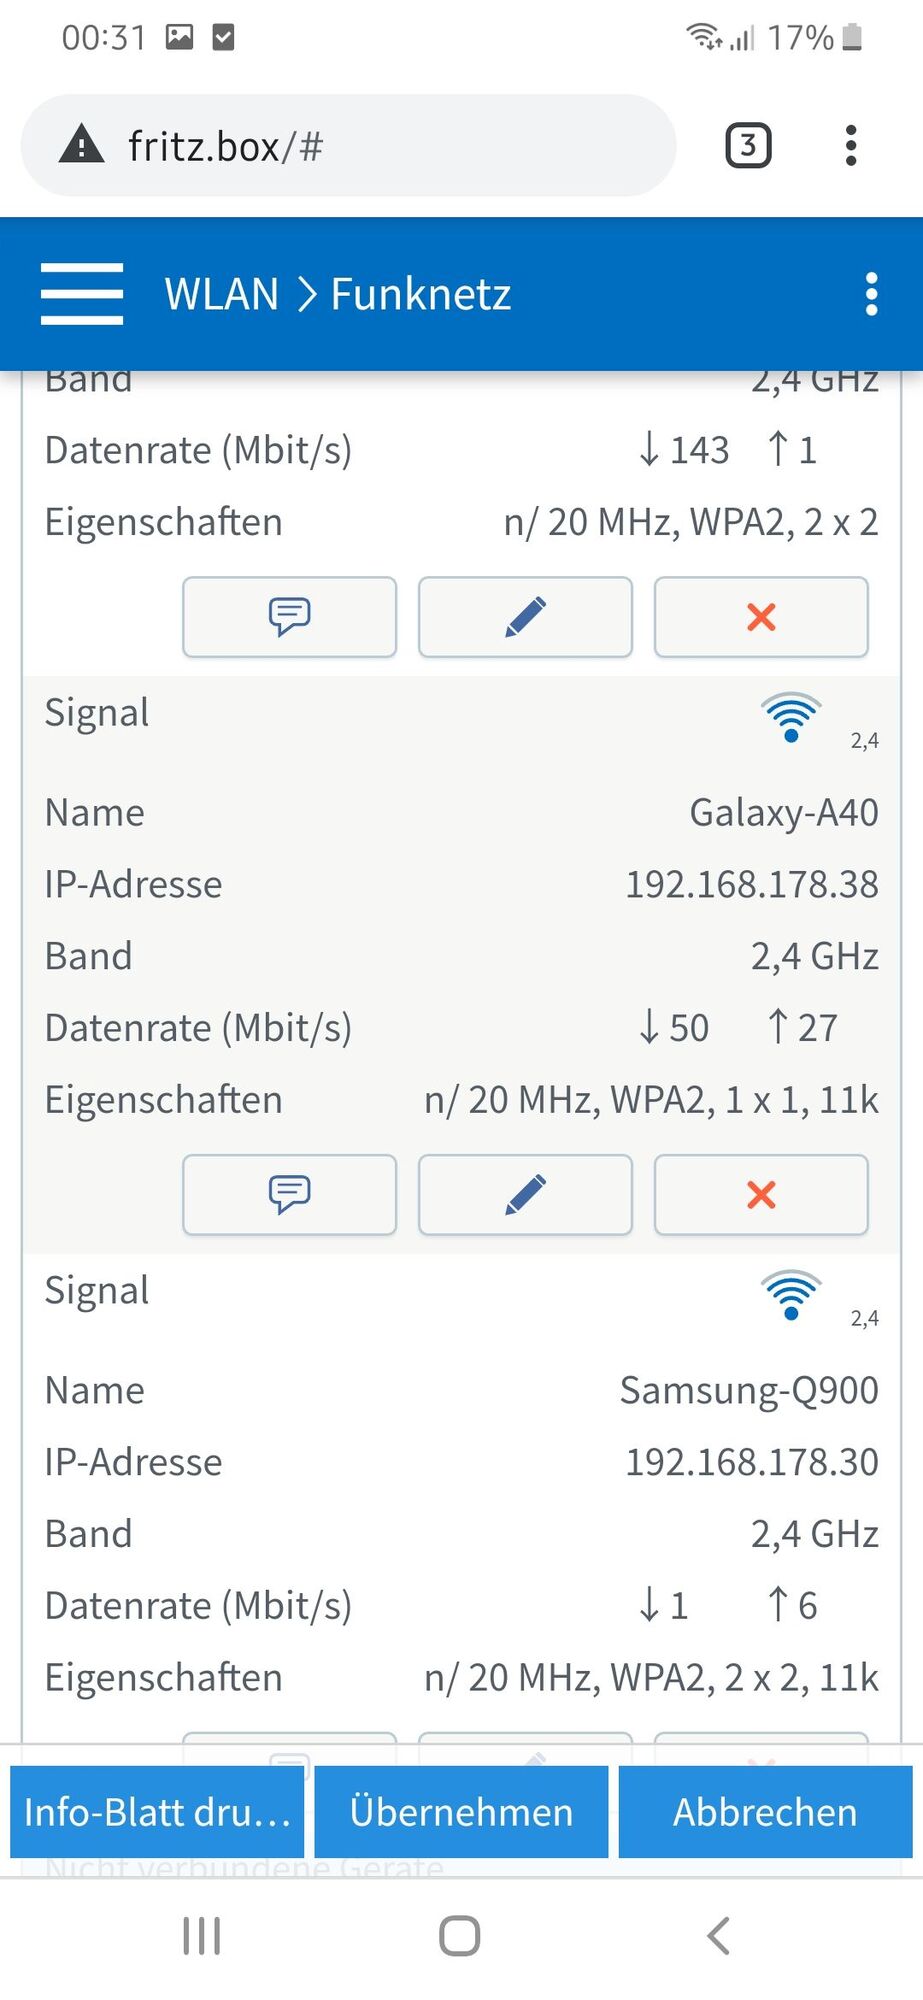The image size is (923, 2000).
Task: Select the fritz.box address bar field
Action: coord(348,146)
